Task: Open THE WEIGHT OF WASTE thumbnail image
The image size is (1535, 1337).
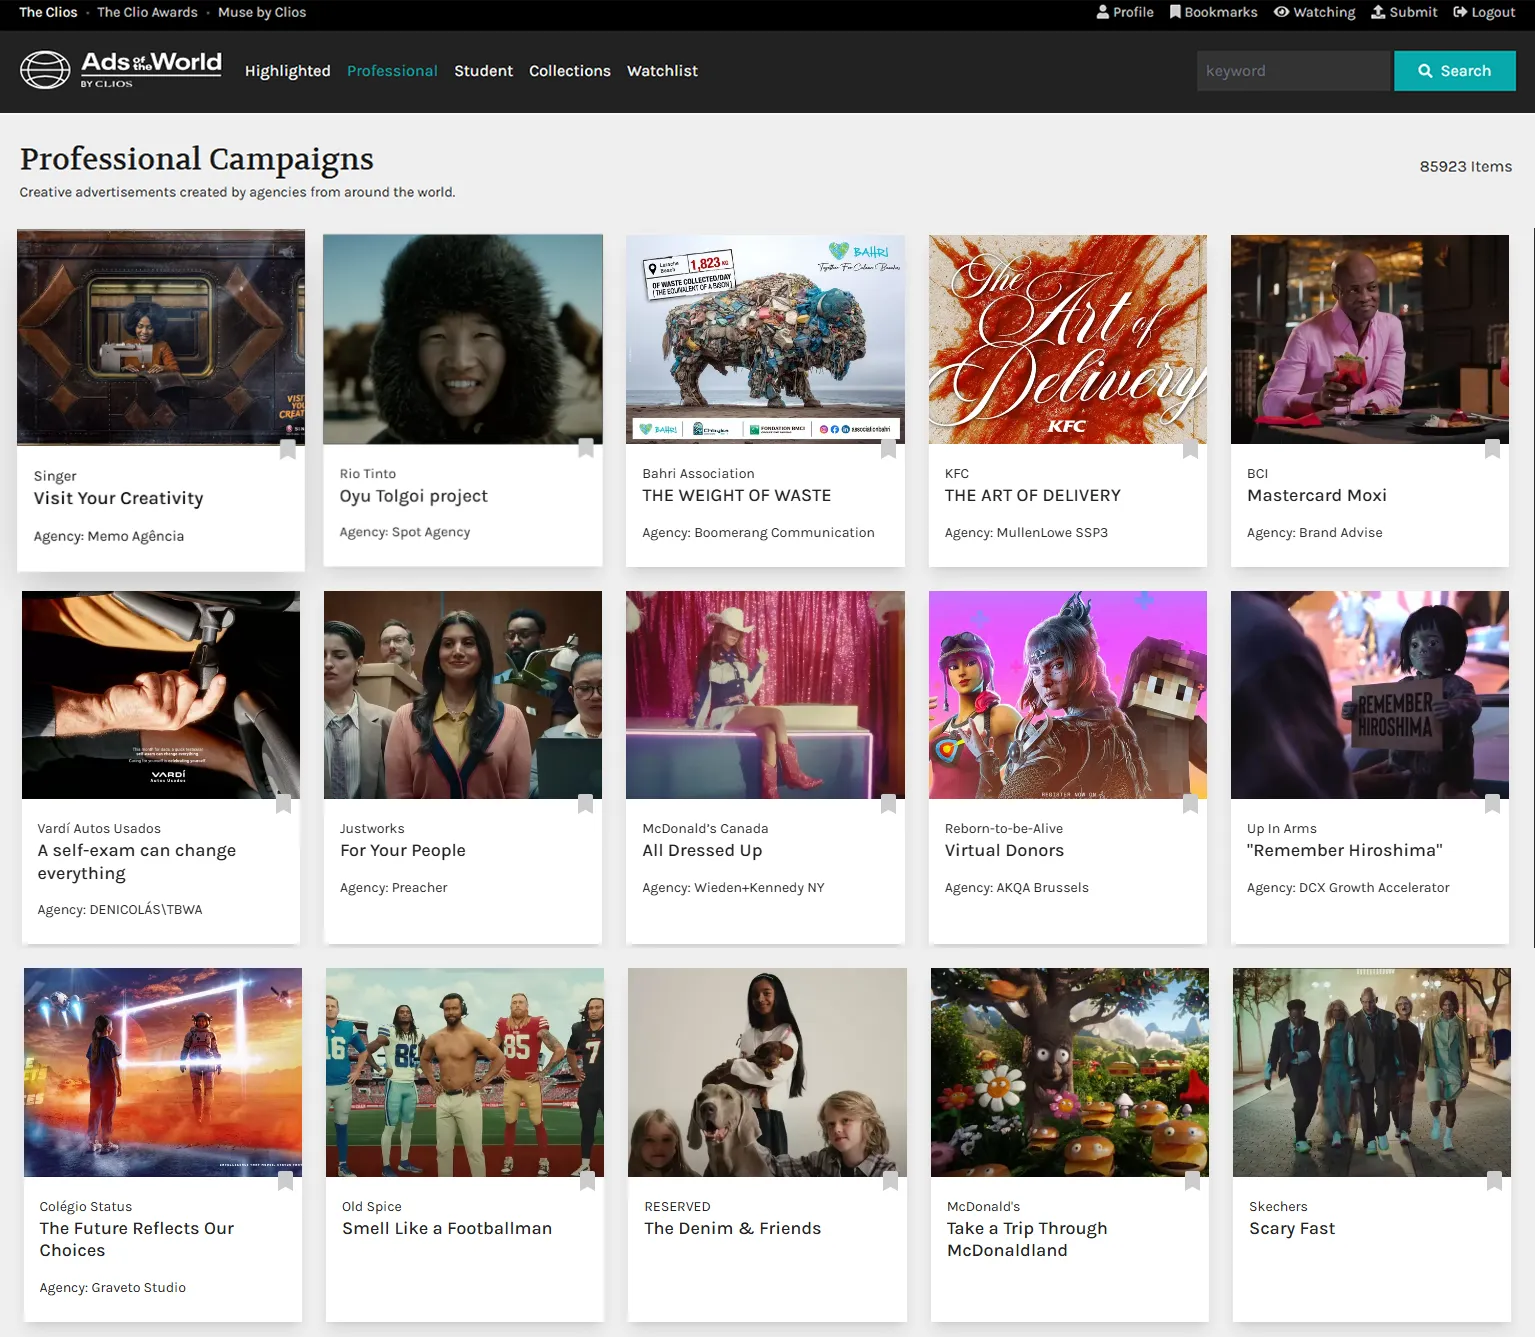Action: pyautogui.click(x=765, y=339)
